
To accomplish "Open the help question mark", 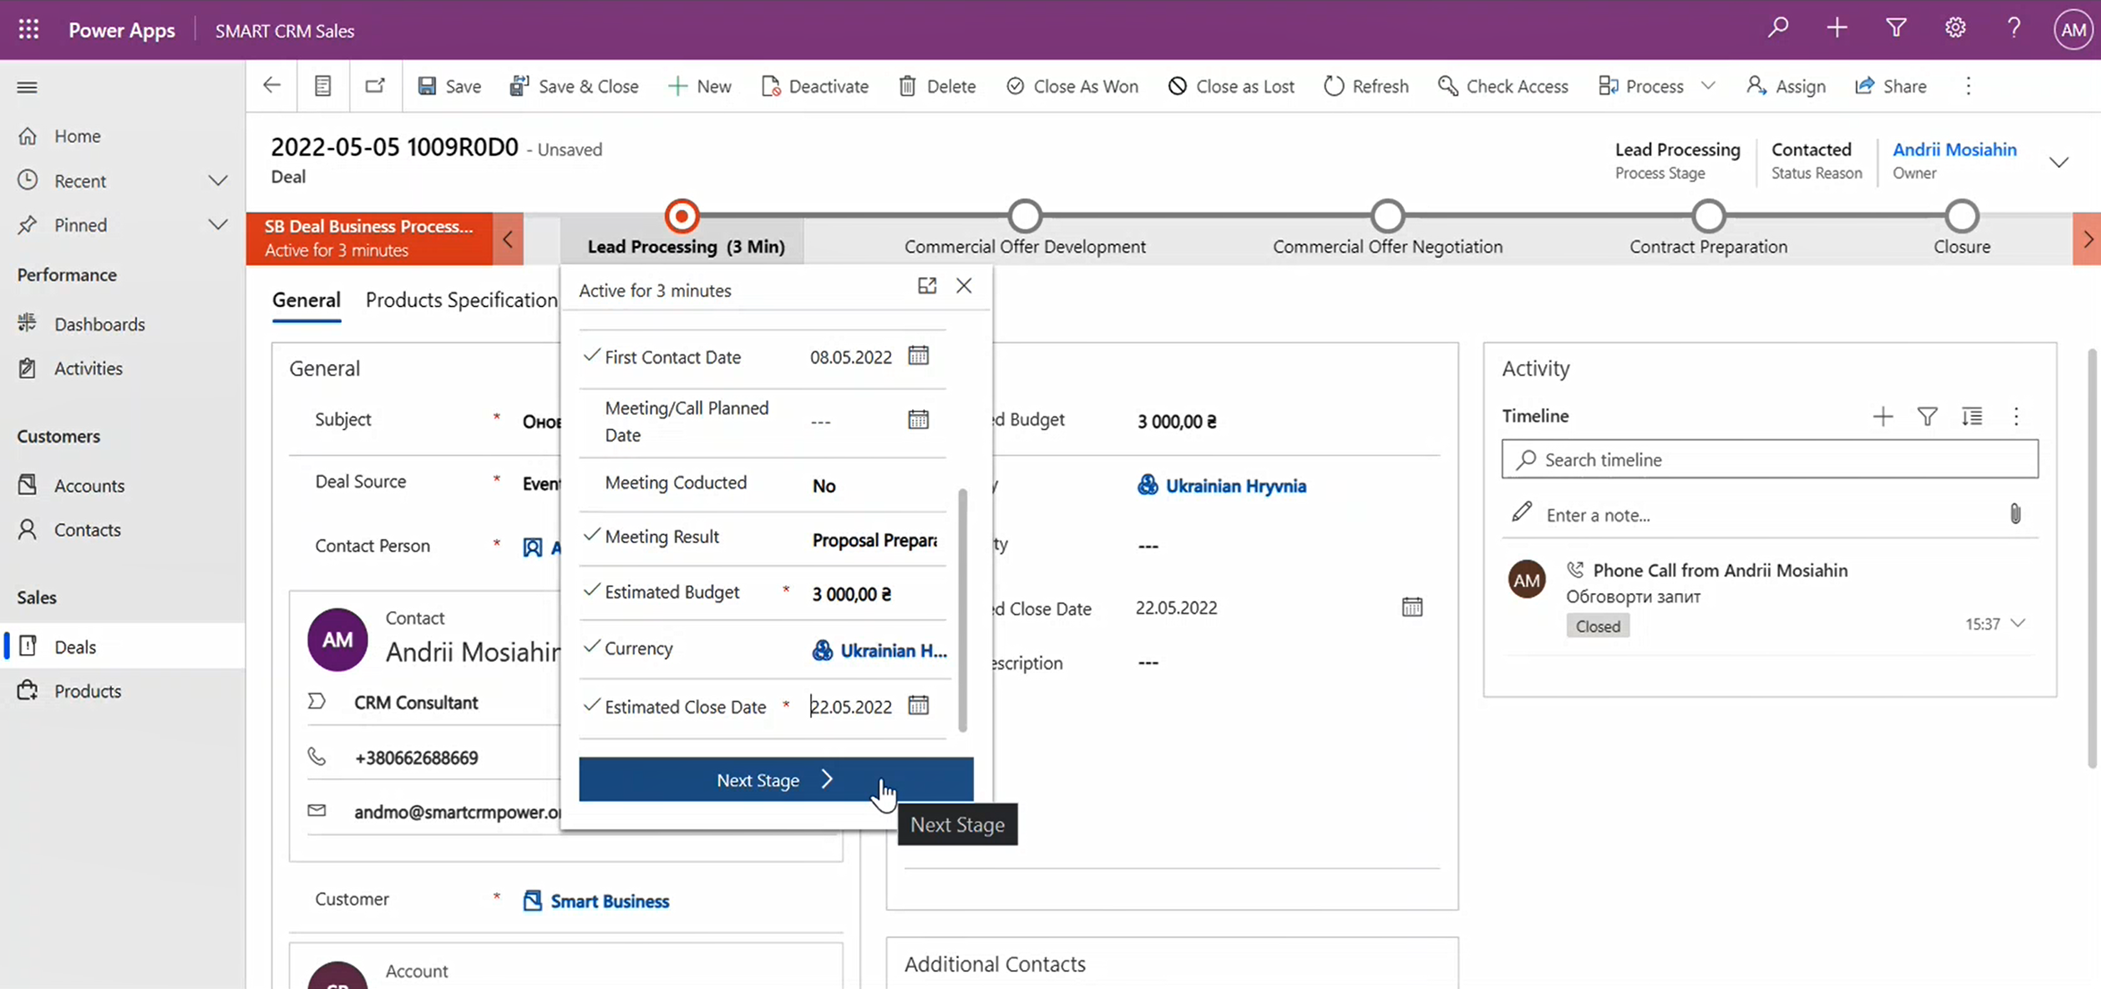I will point(2014,28).
